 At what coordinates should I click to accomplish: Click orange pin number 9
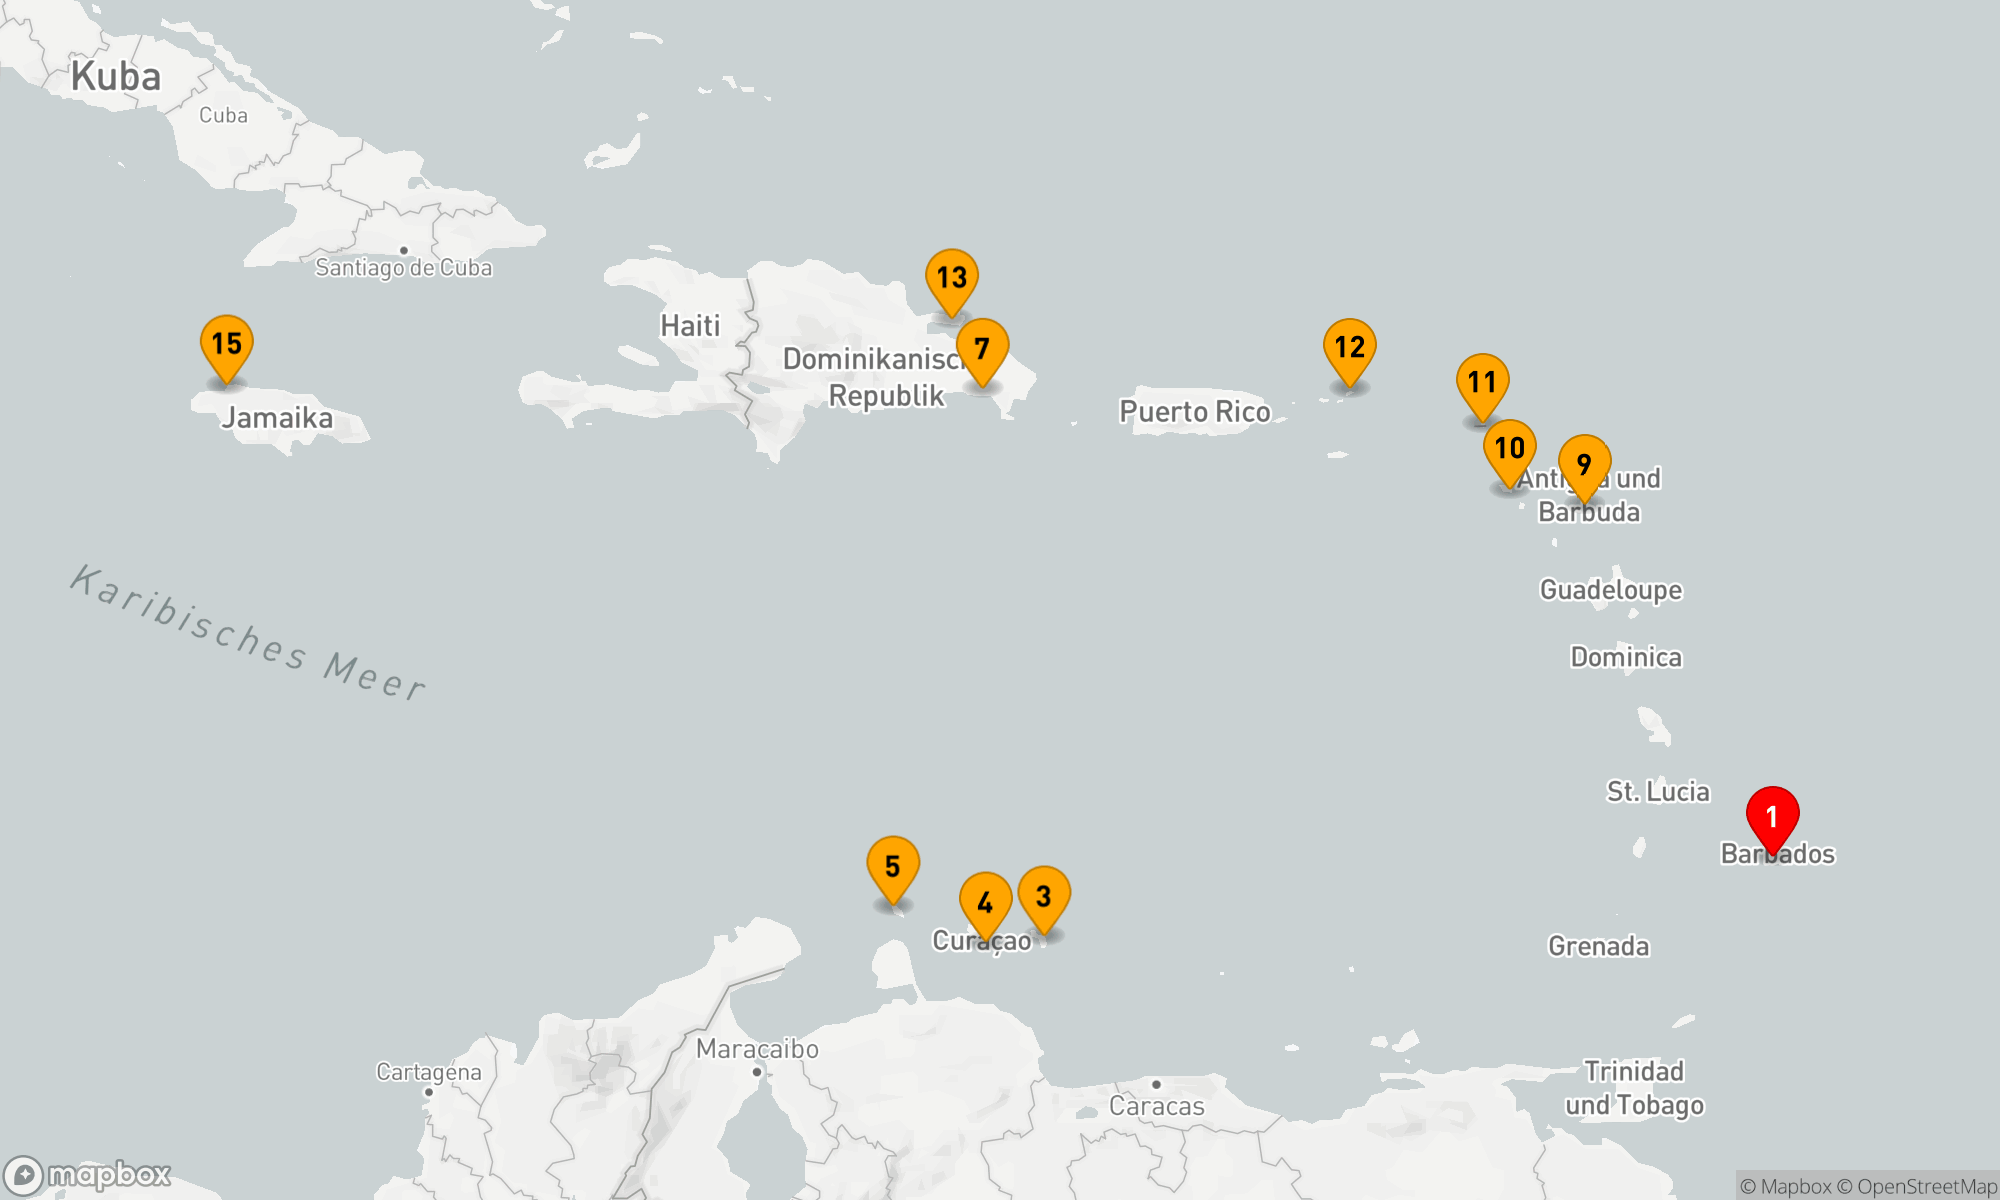1584,463
